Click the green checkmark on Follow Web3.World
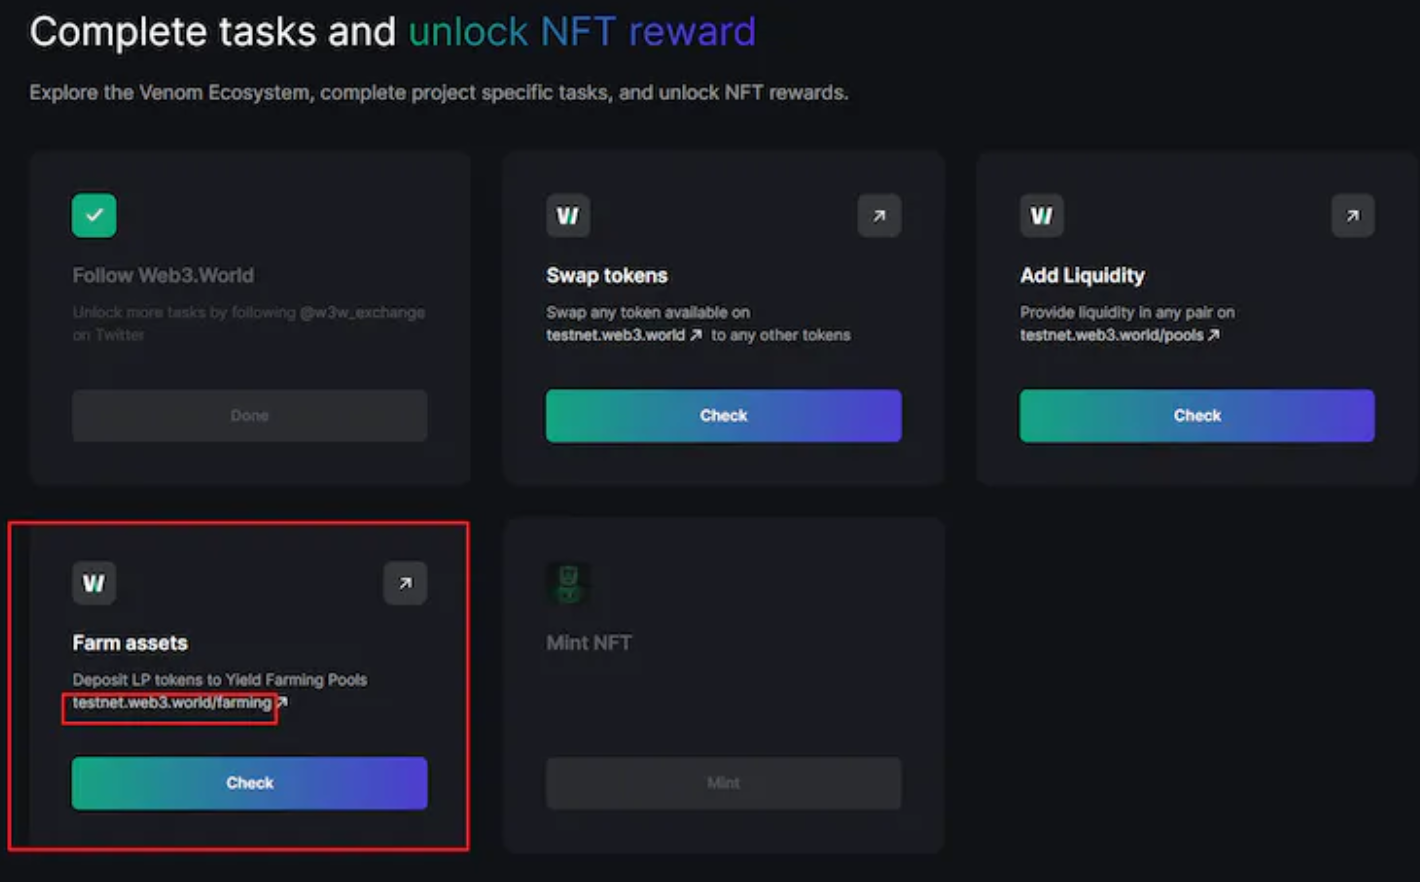The image size is (1420, 882). (94, 215)
